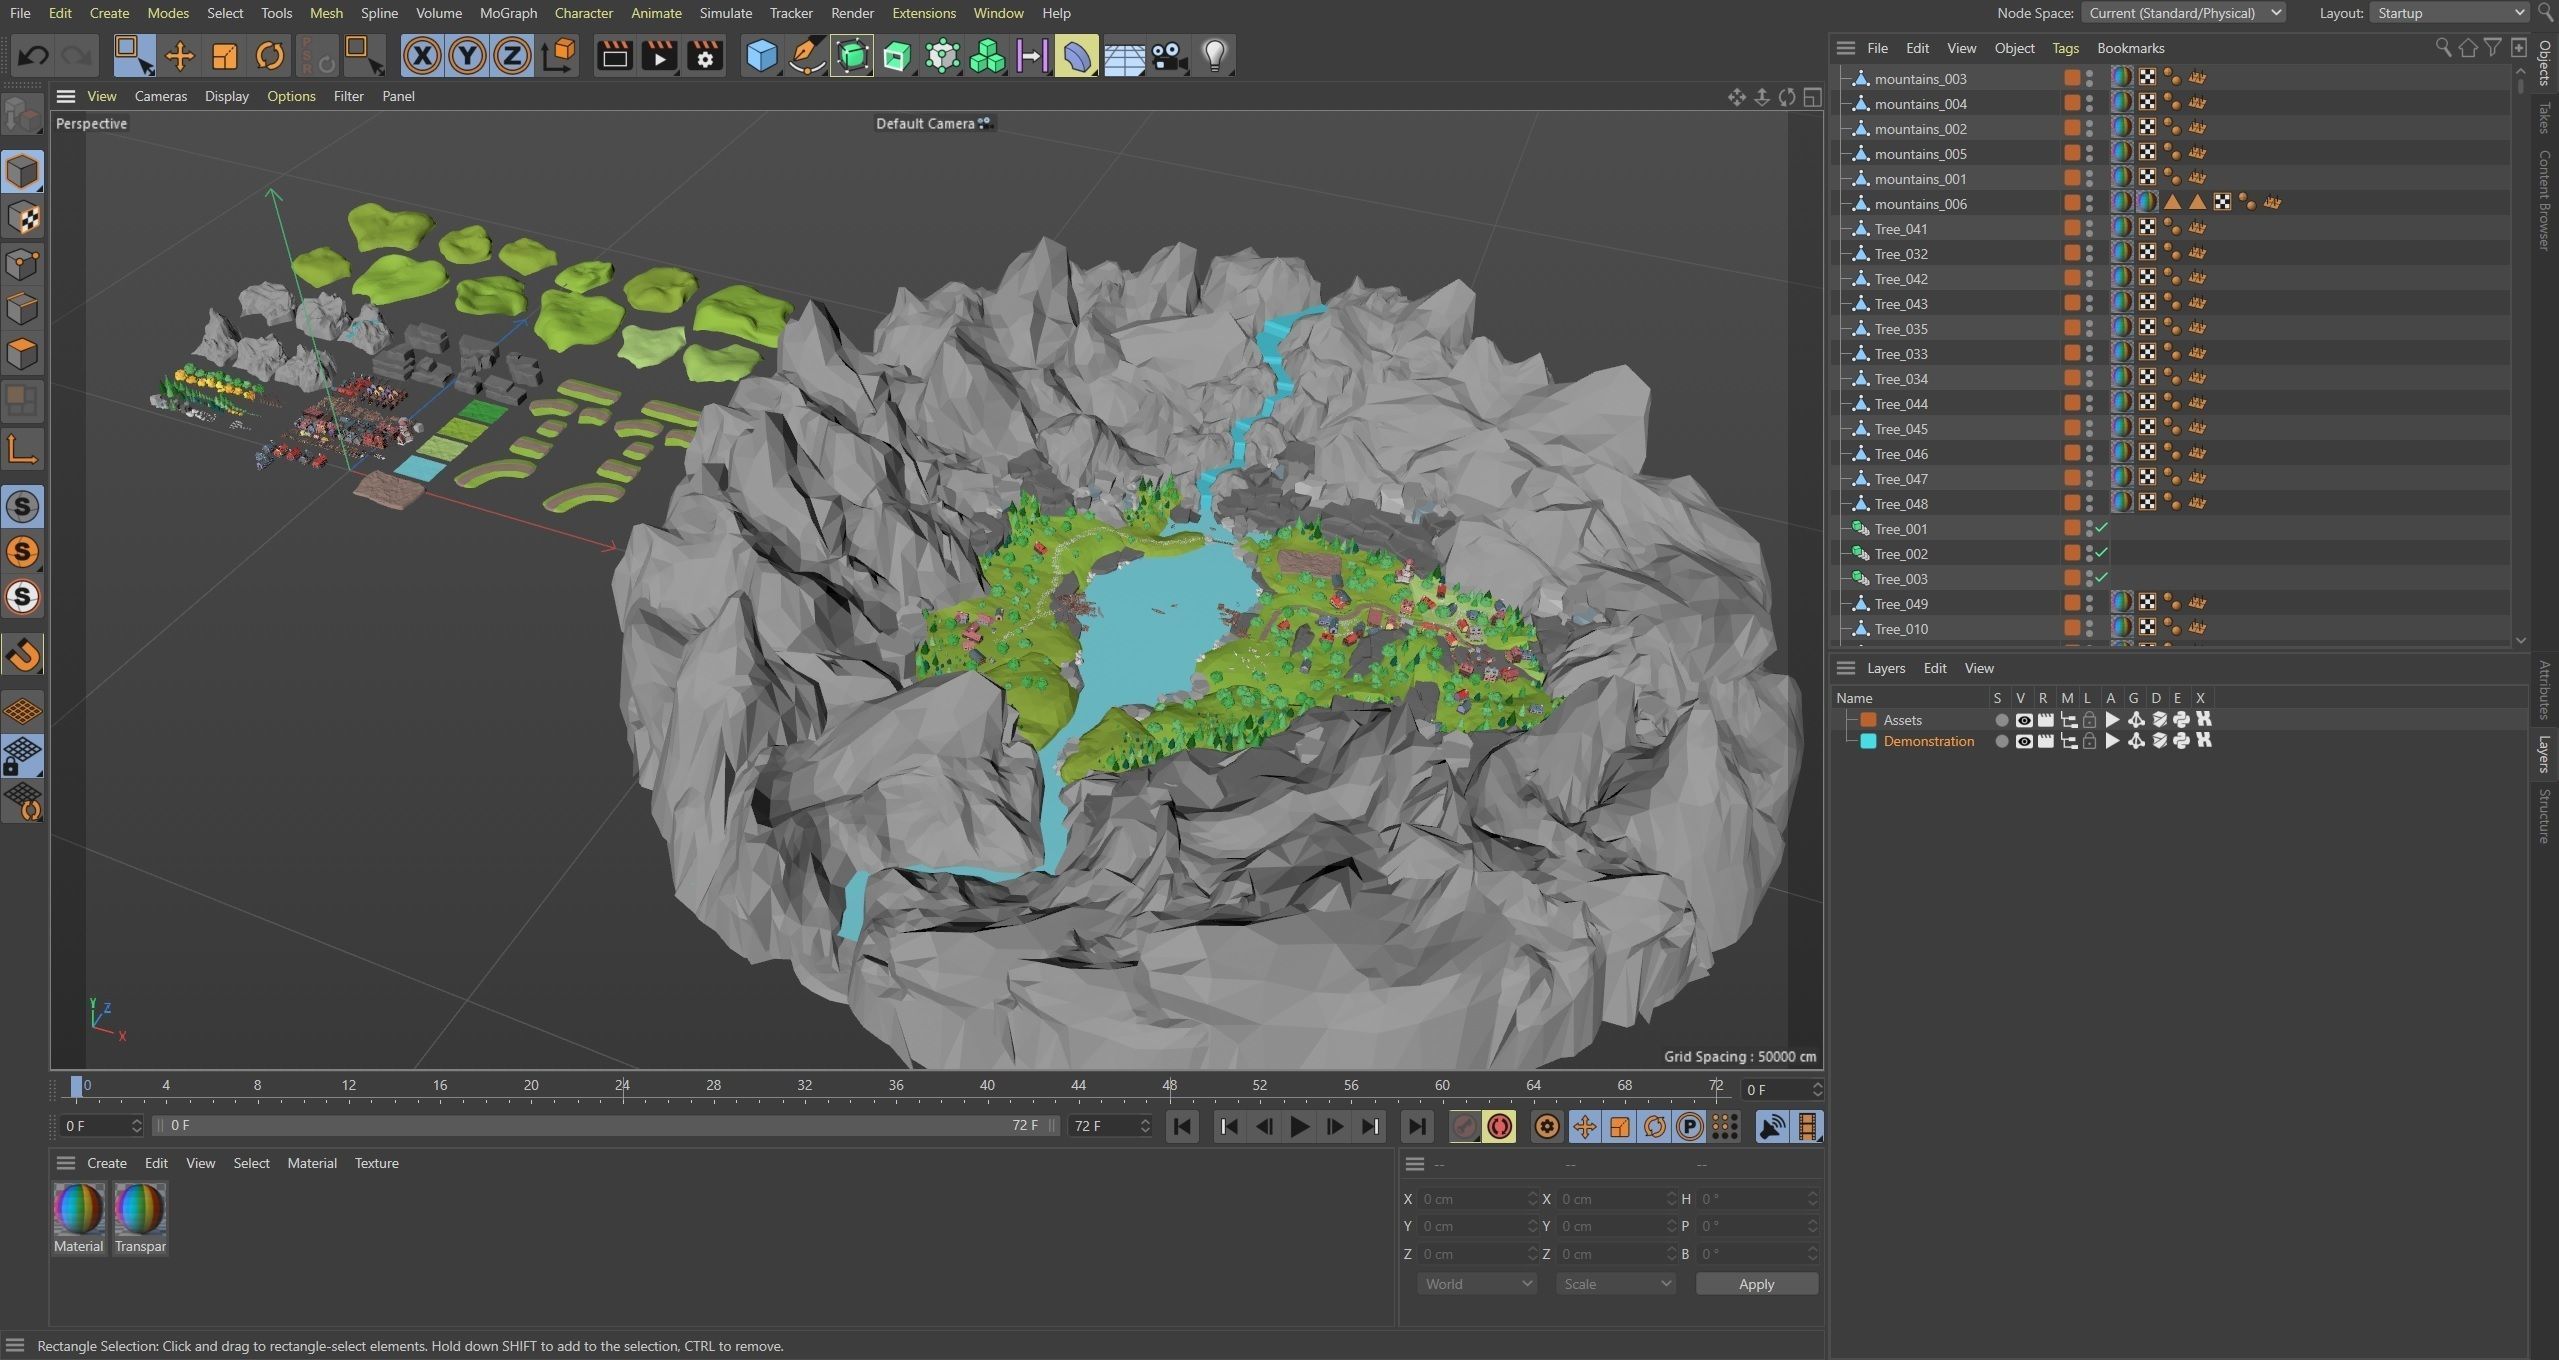Select the Move tool in the toolbar
The height and width of the screenshot is (1360, 2559).
(x=179, y=56)
